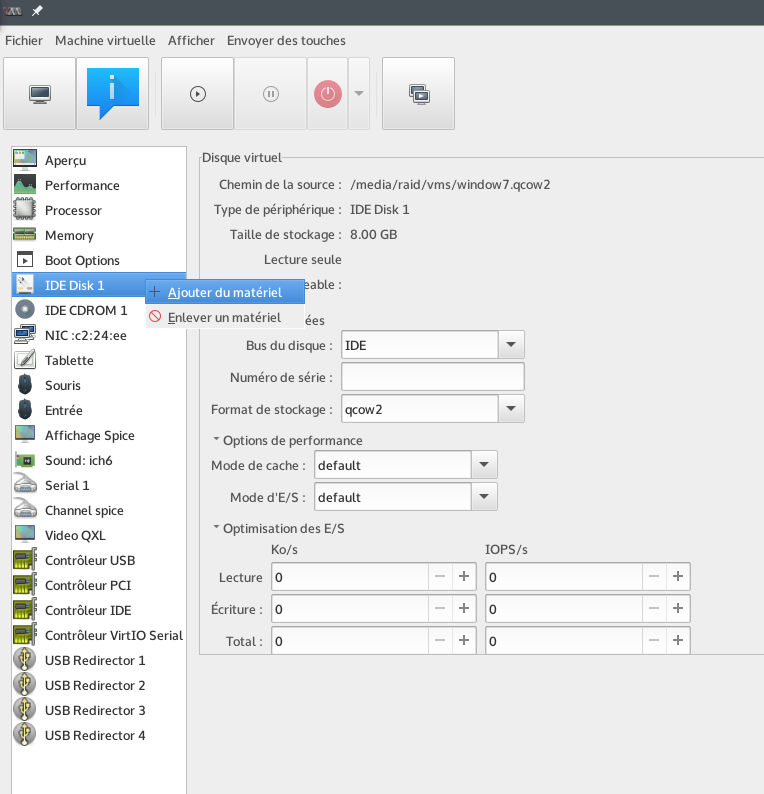Viewport: 764px width, 794px height.
Task: Select Contrôleur PCI entry
Action: point(99,585)
